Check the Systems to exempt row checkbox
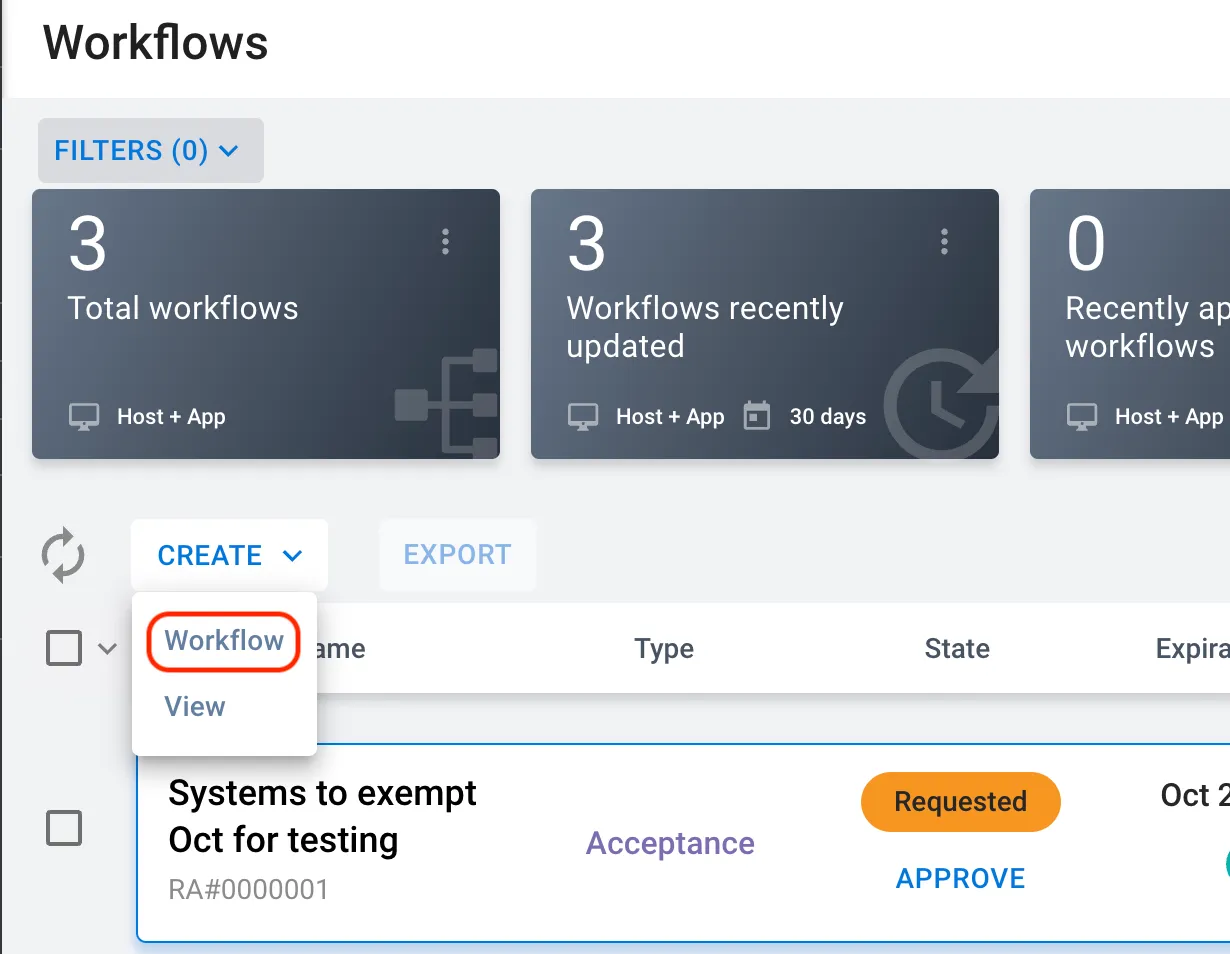Viewport: 1230px width, 954px height. 64,828
